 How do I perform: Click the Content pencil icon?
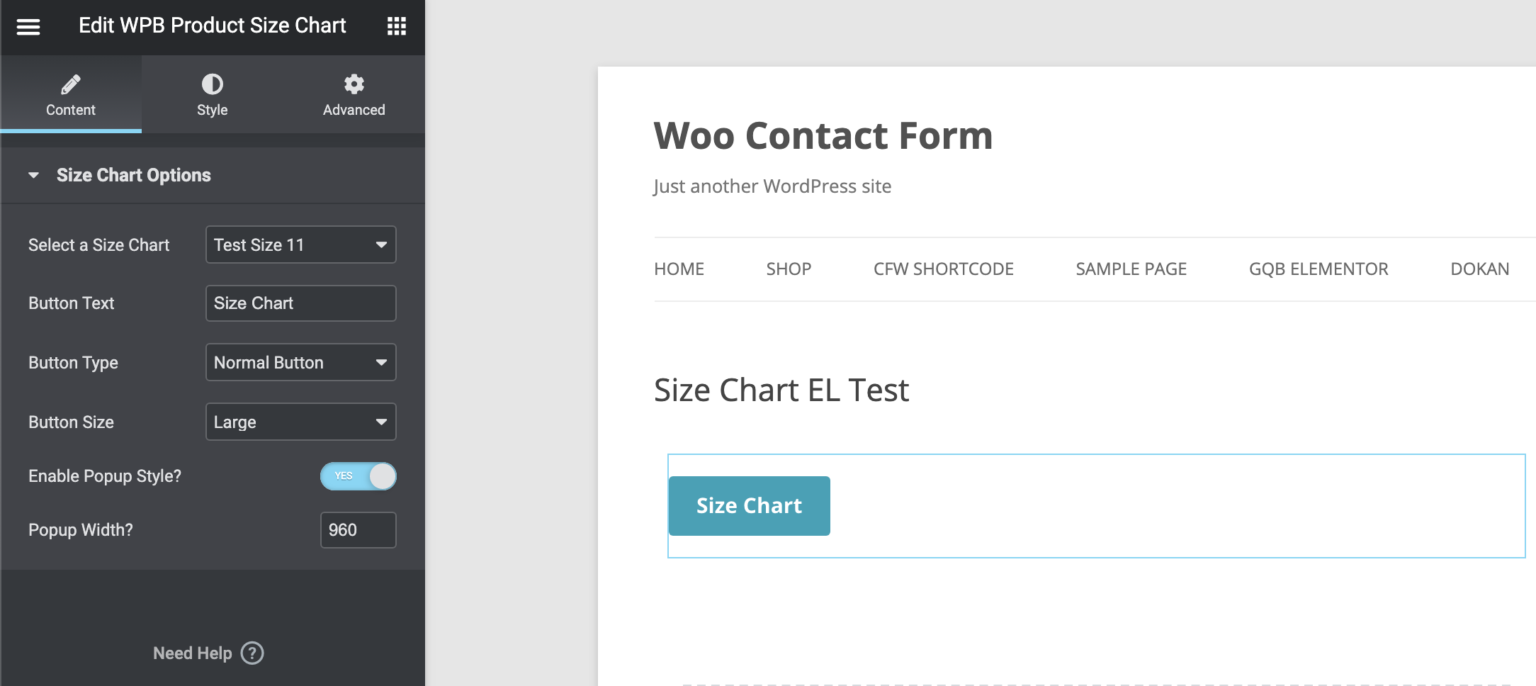(70, 84)
